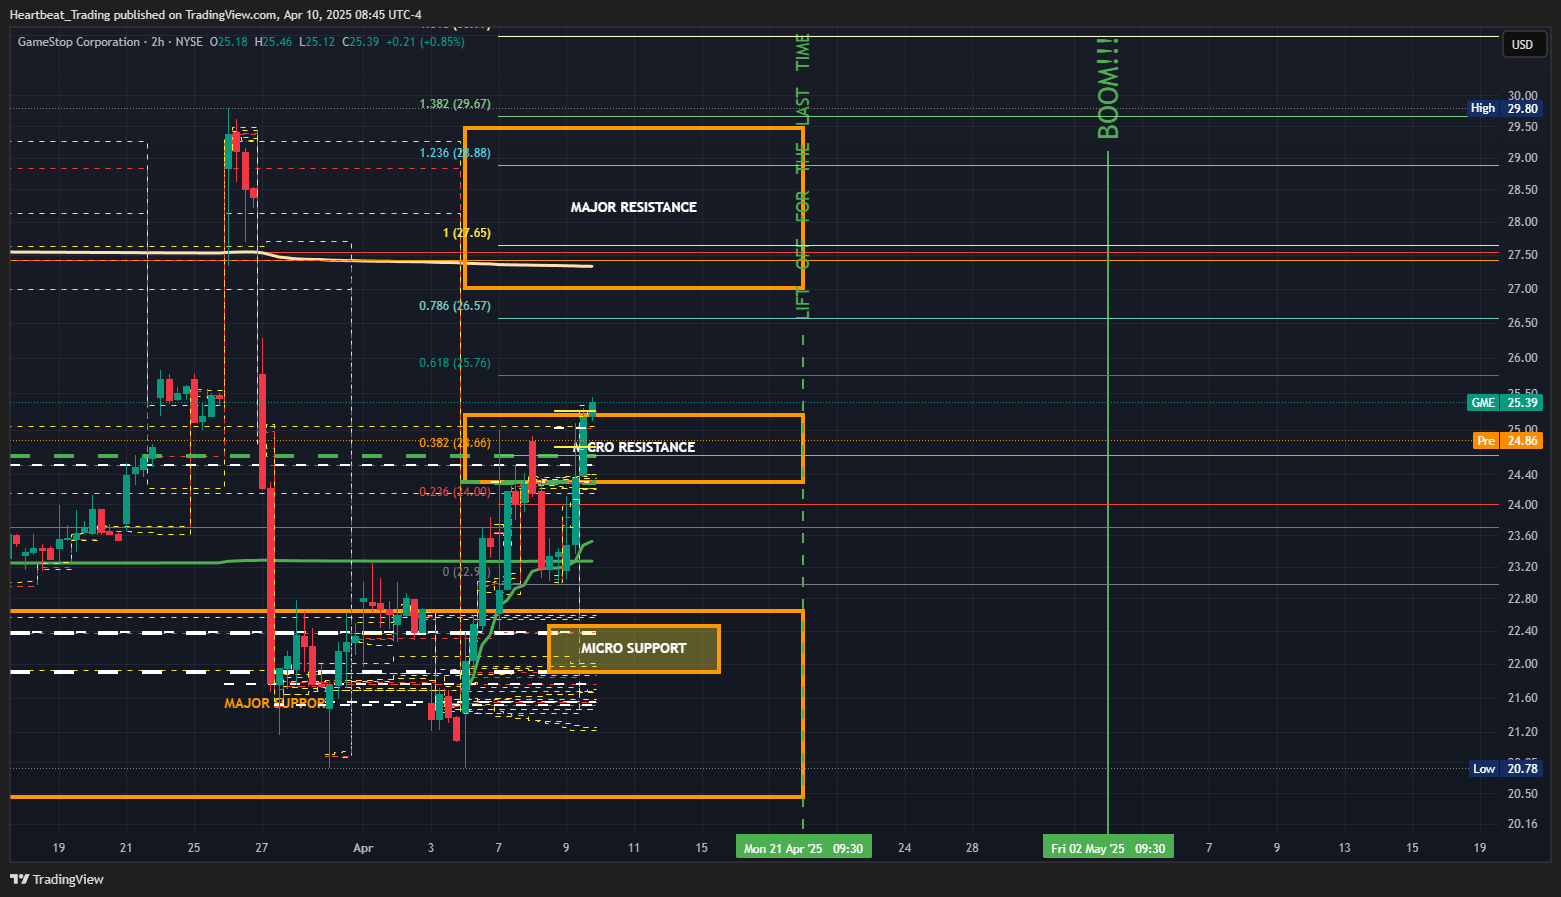Select the GME 25.39 last price label

pyautogui.click(x=1504, y=403)
